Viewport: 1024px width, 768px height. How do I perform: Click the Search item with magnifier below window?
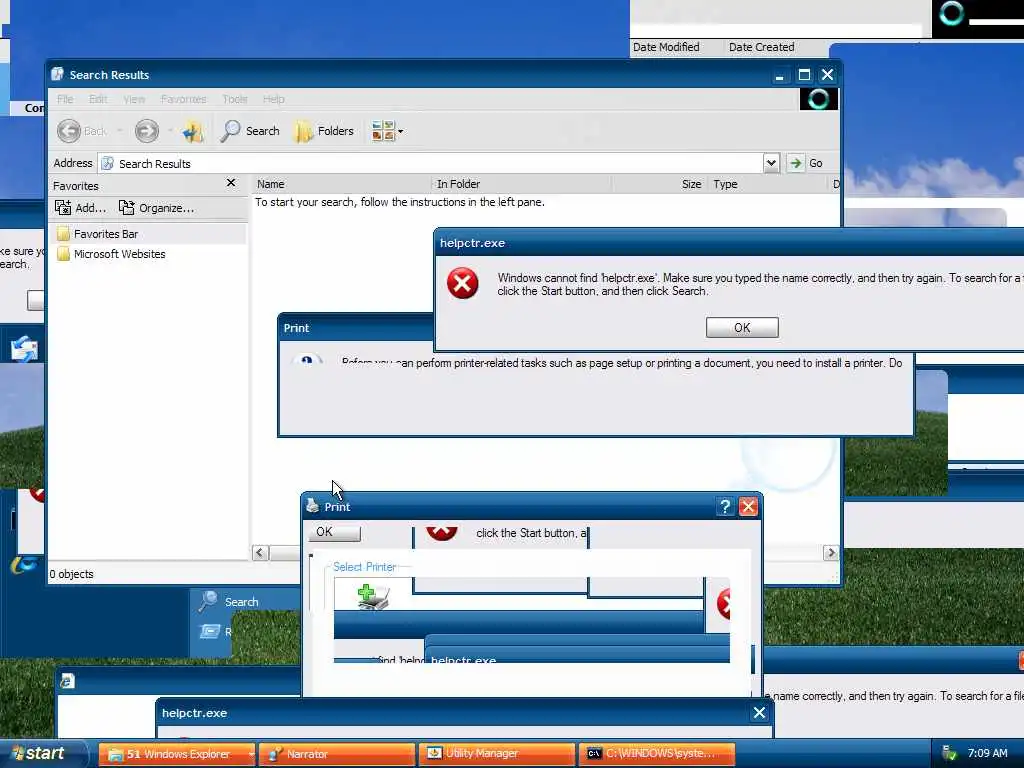[230, 601]
